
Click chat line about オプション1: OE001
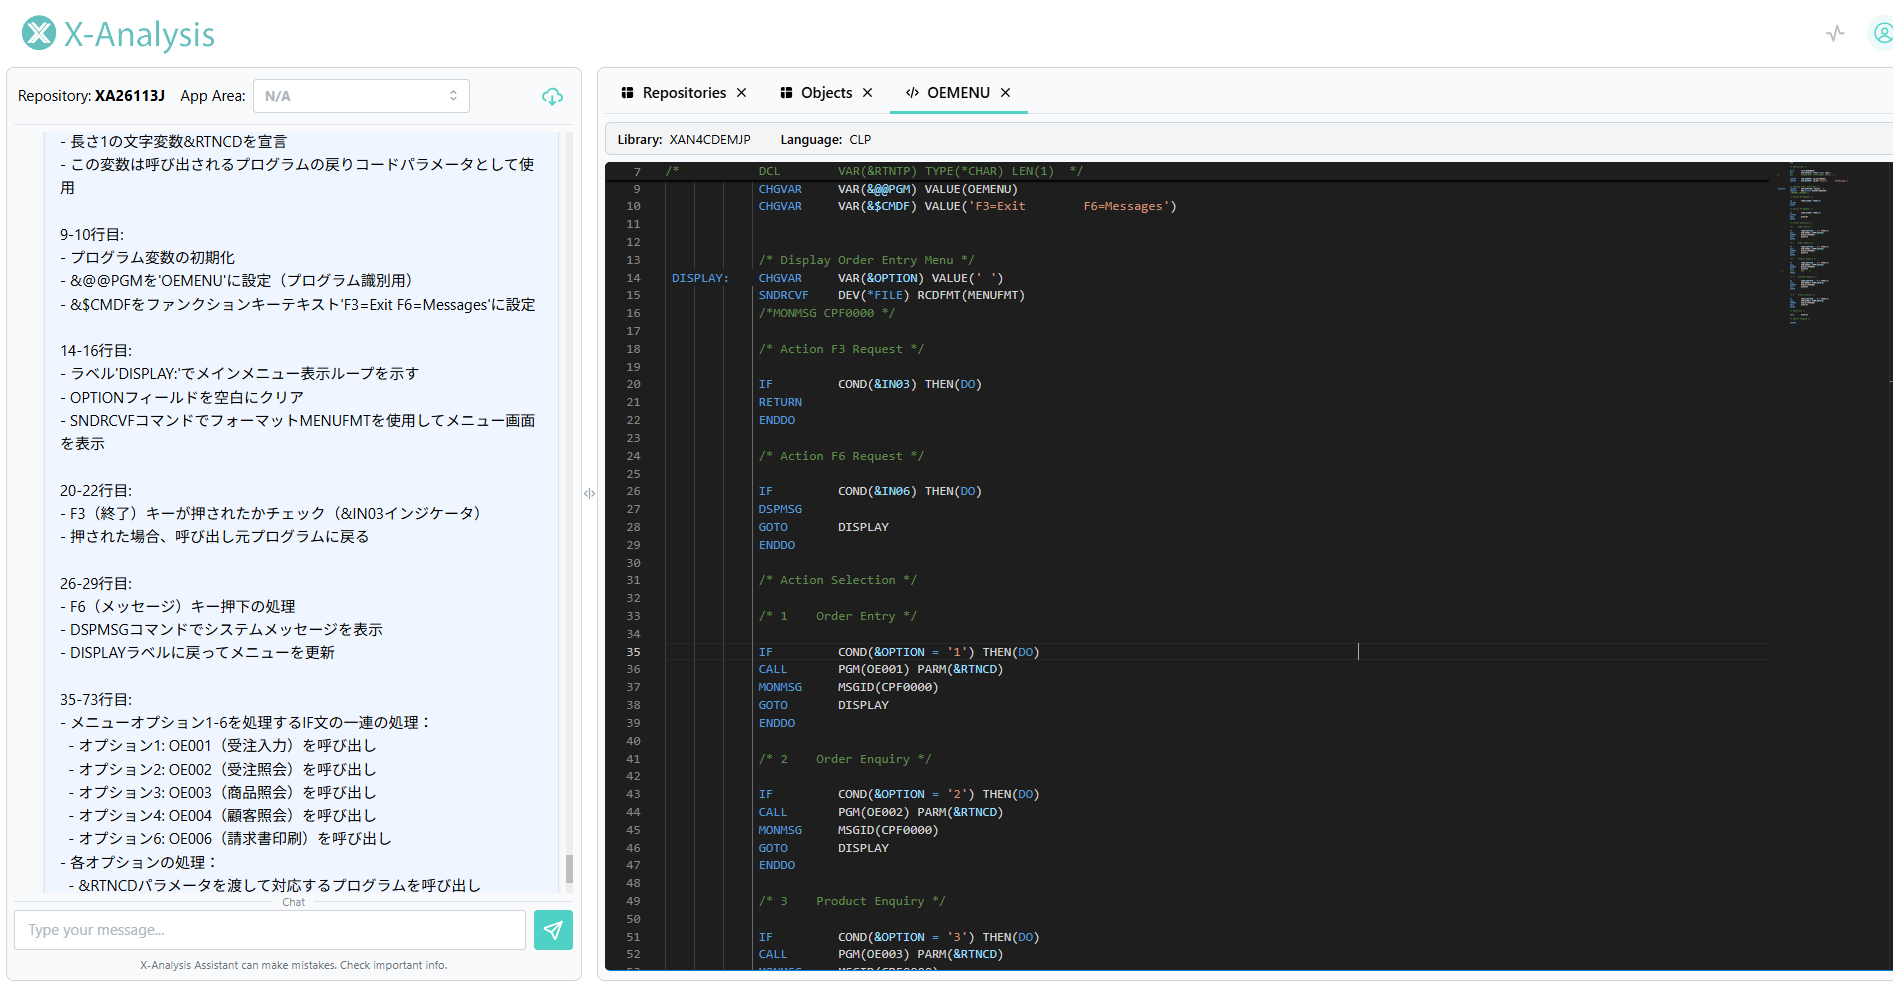tap(222, 745)
